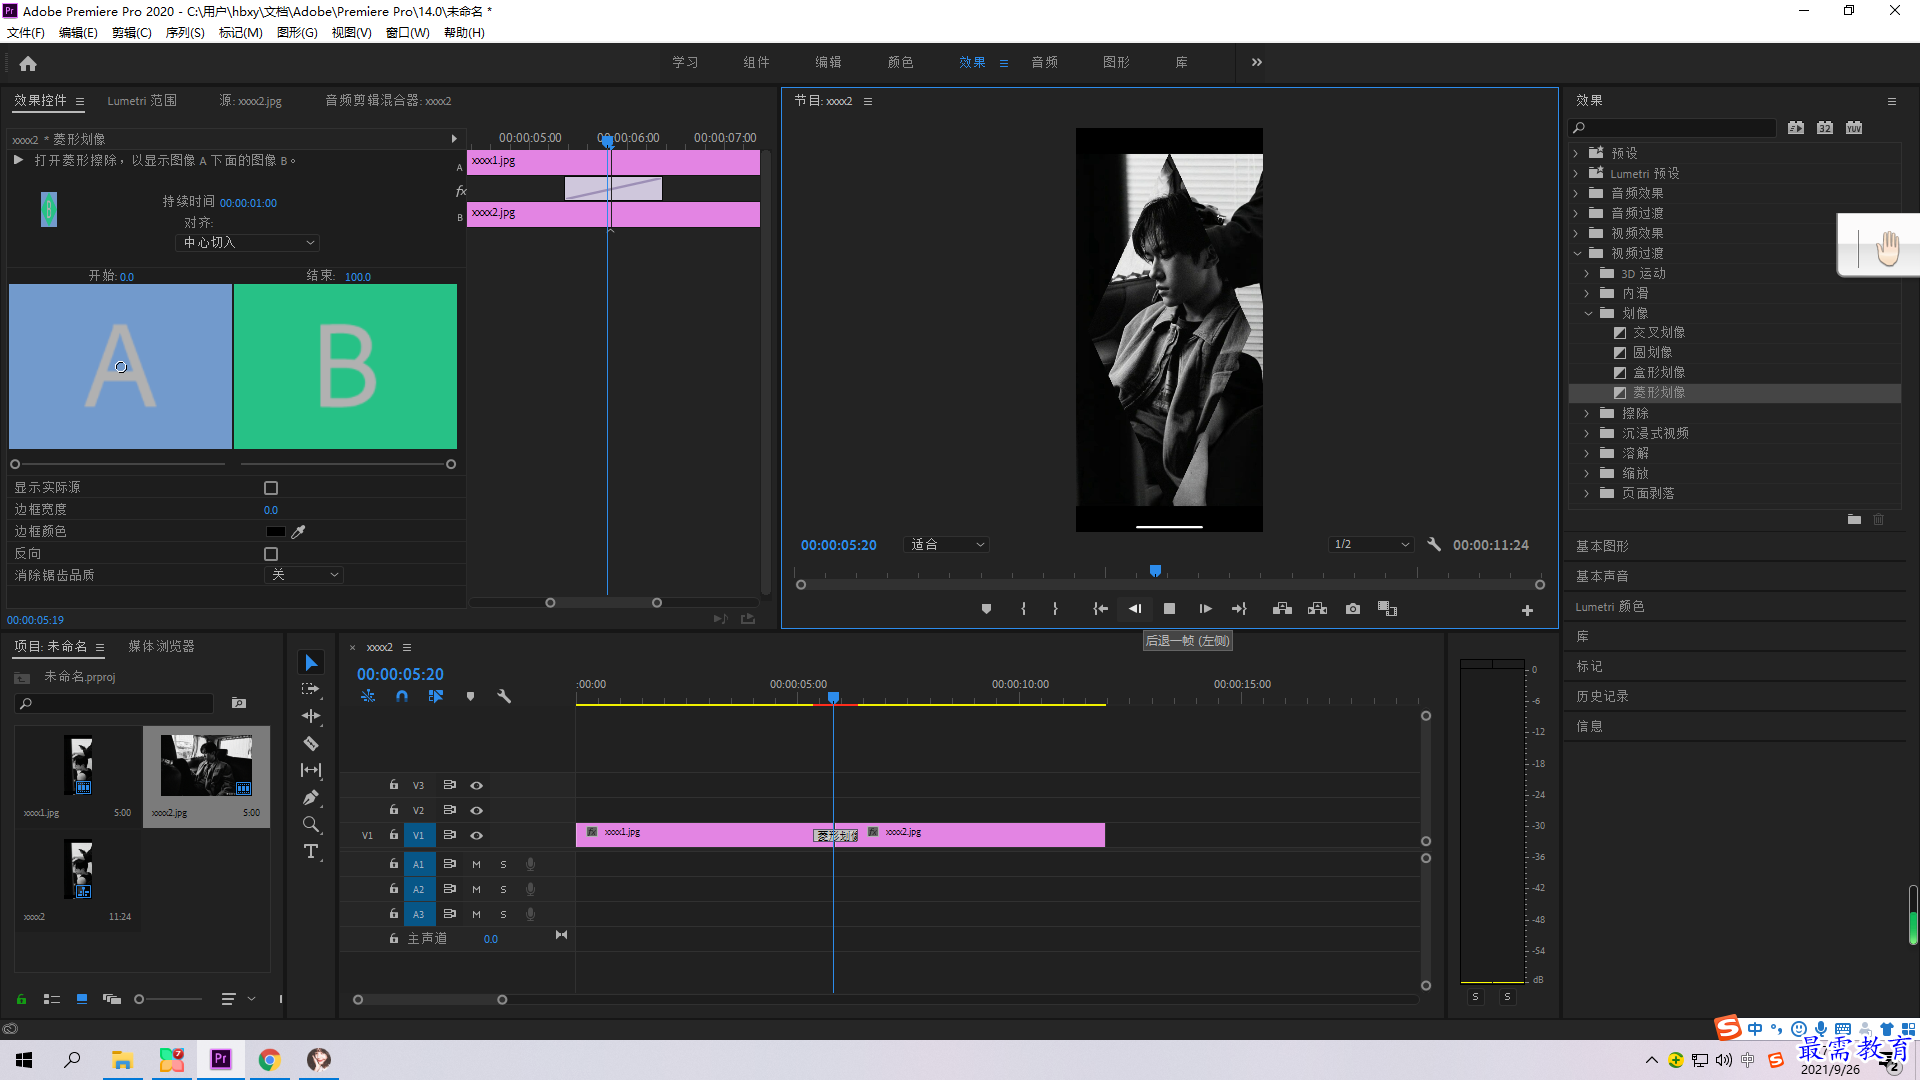This screenshot has width=1920, height=1080.
Task: Open the Button Editor plus icon
Action: click(1527, 610)
